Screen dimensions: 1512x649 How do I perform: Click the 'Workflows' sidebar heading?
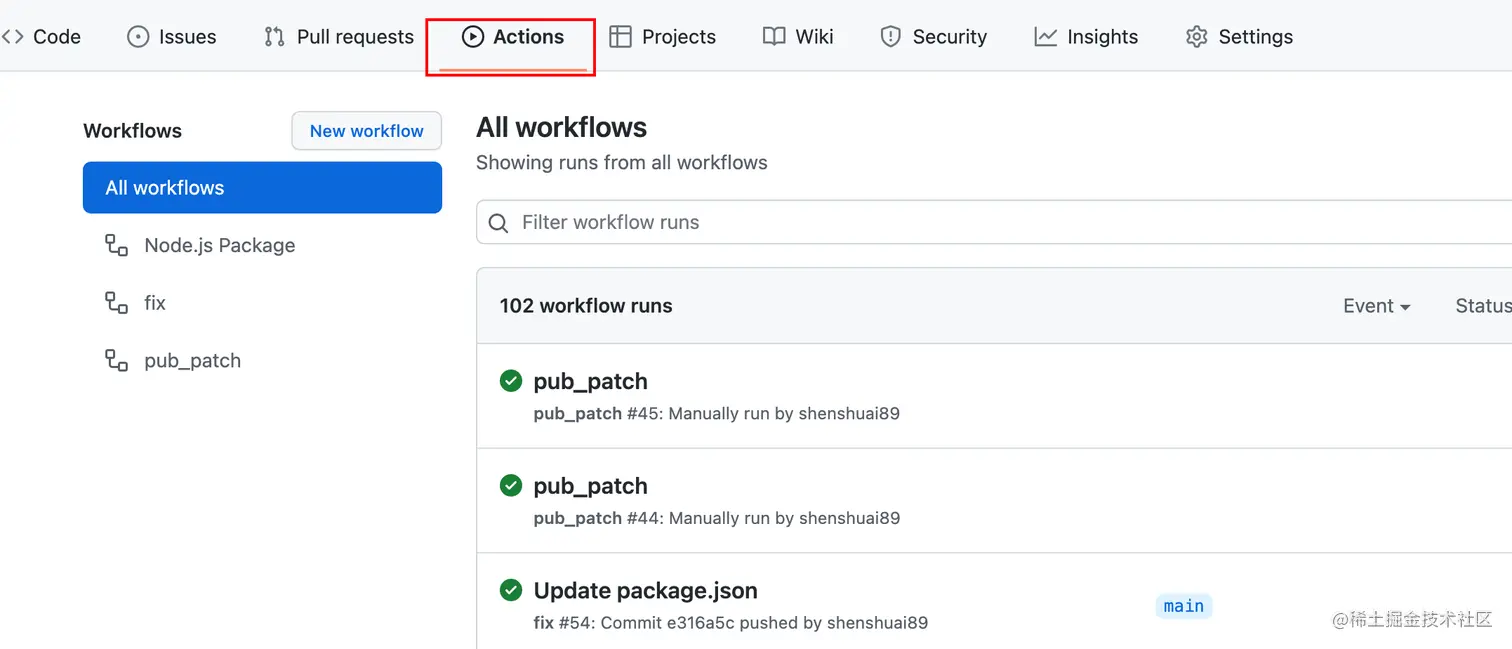(132, 131)
